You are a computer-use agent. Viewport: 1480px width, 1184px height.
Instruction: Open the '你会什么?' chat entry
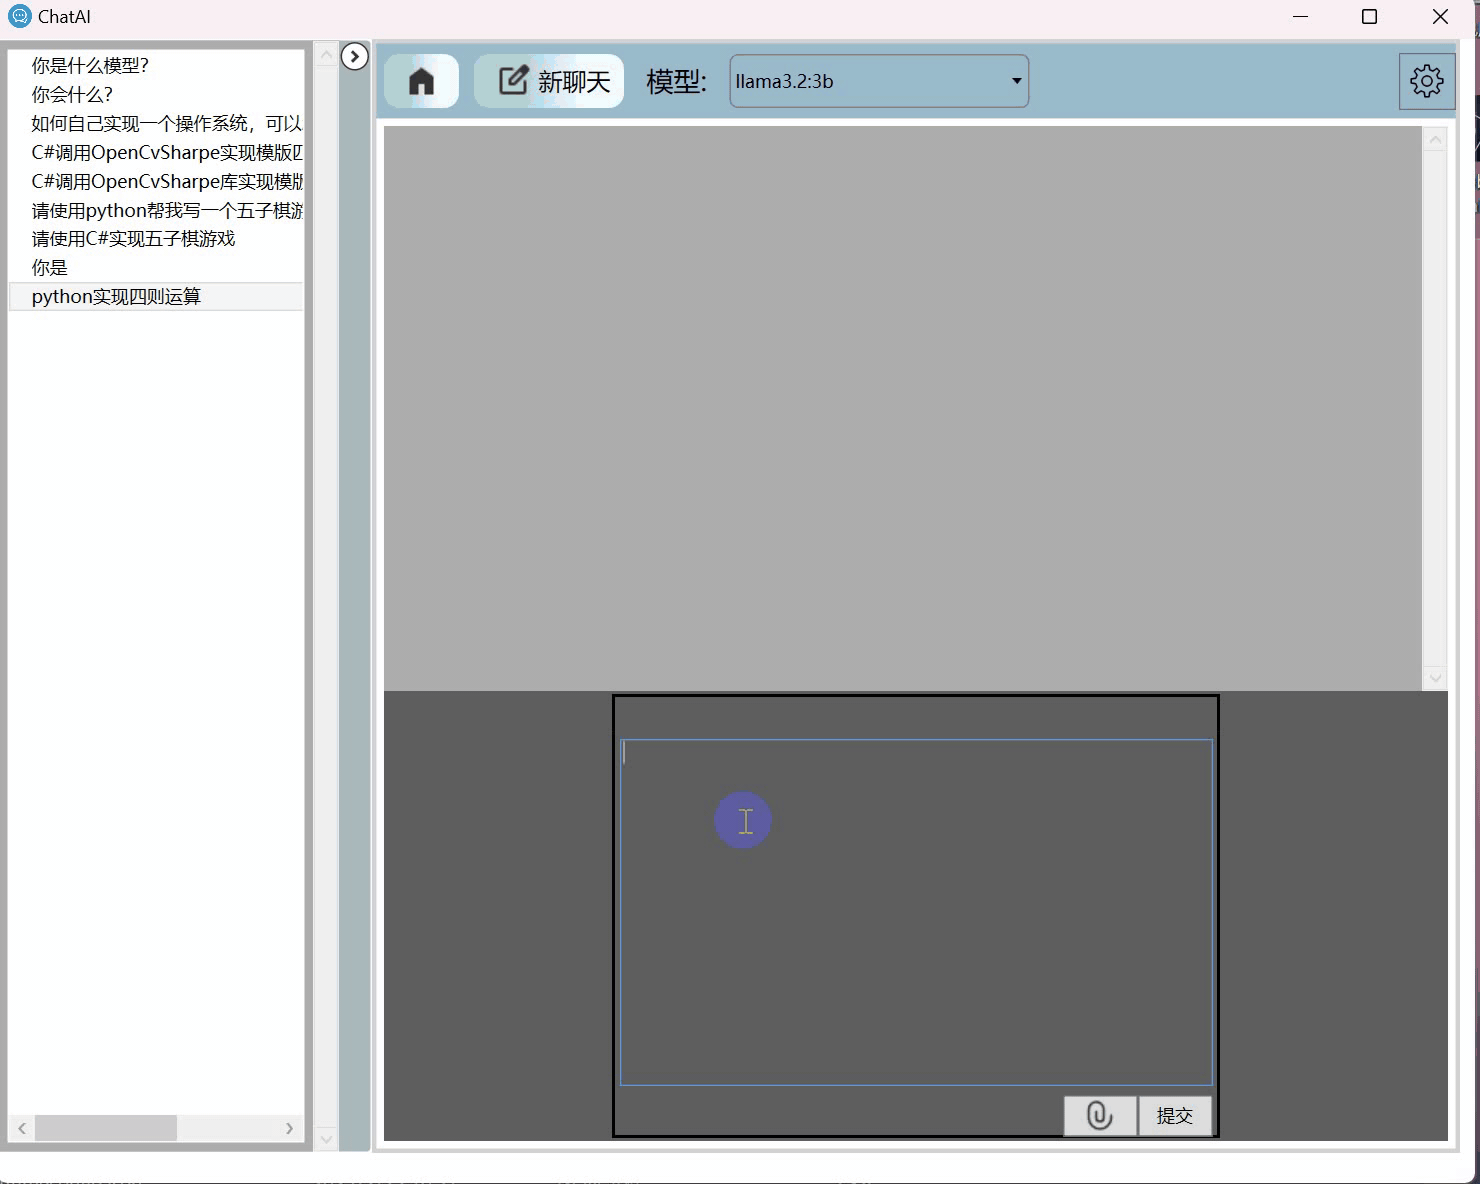coord(72,94)
